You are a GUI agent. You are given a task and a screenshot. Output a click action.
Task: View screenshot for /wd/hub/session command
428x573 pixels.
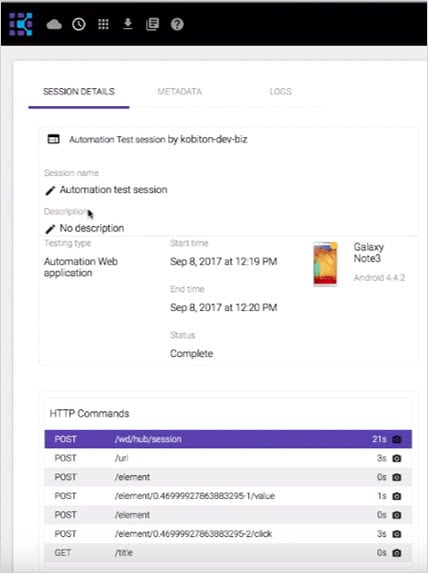tap(397, 439)
